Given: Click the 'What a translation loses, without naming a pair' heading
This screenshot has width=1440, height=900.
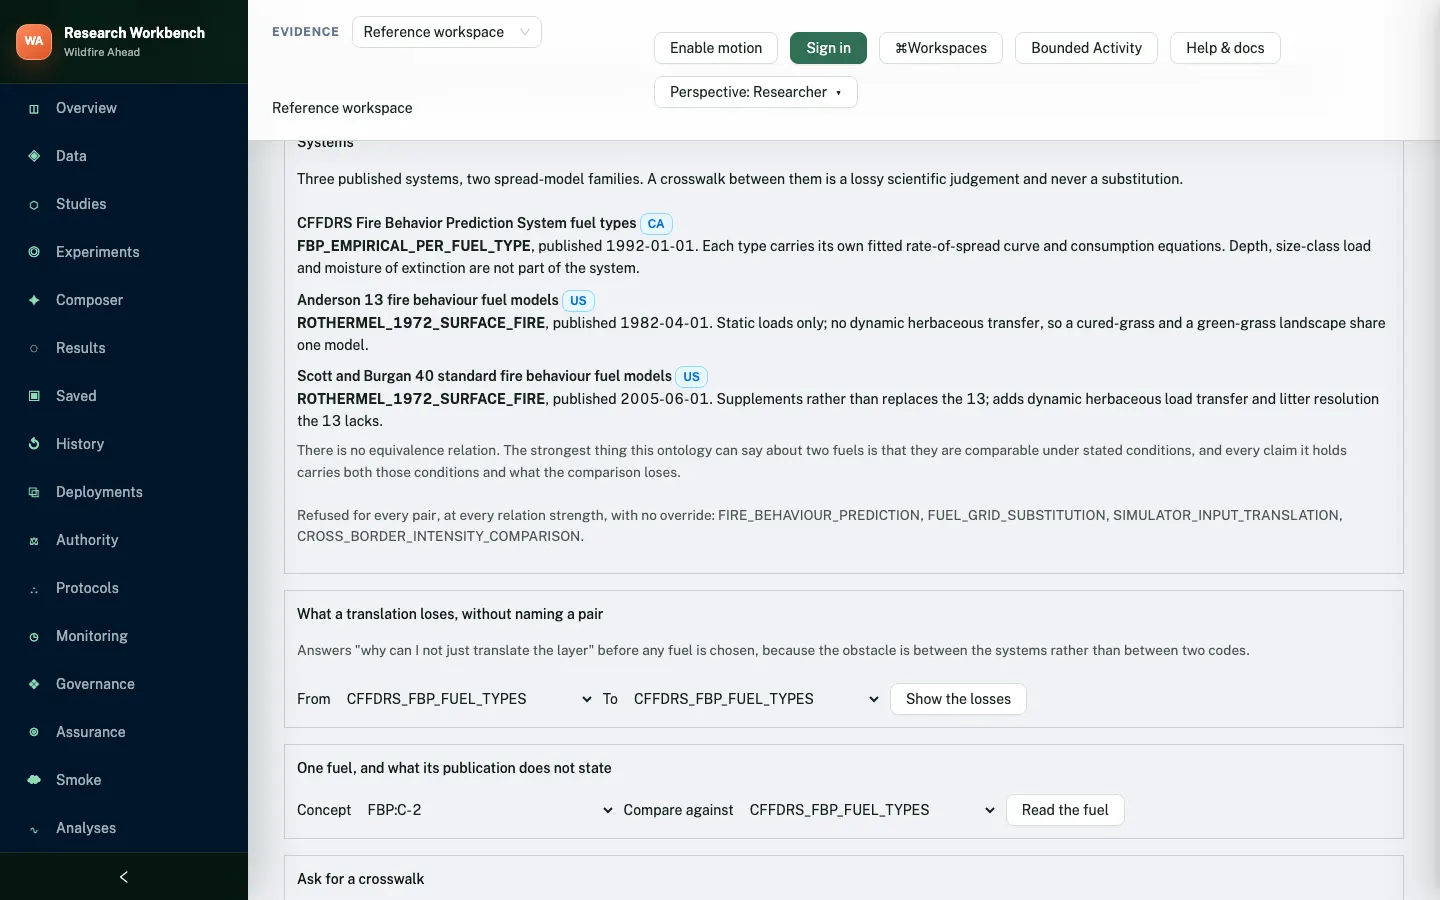Looking at the screenshot, I should point(450,614).
